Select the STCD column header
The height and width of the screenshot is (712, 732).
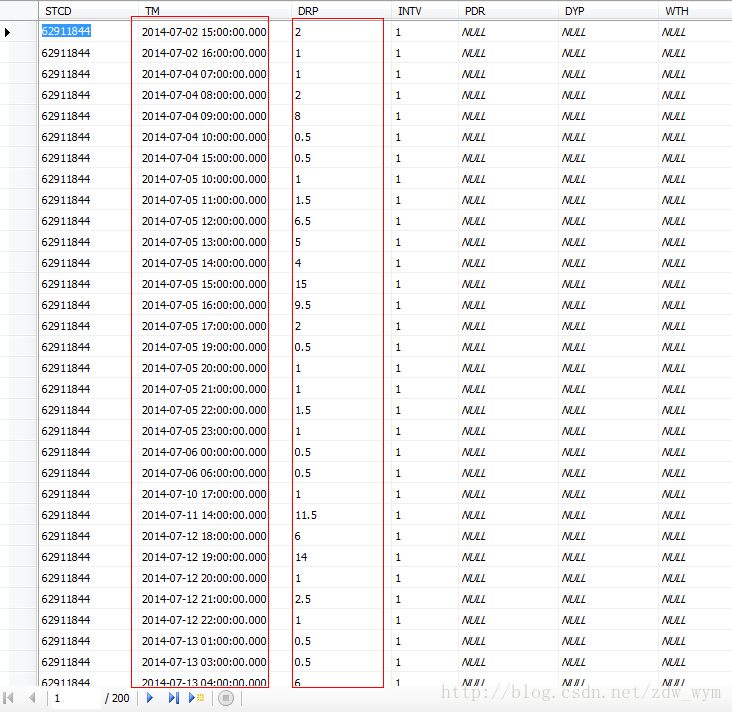tap(89, 11)
